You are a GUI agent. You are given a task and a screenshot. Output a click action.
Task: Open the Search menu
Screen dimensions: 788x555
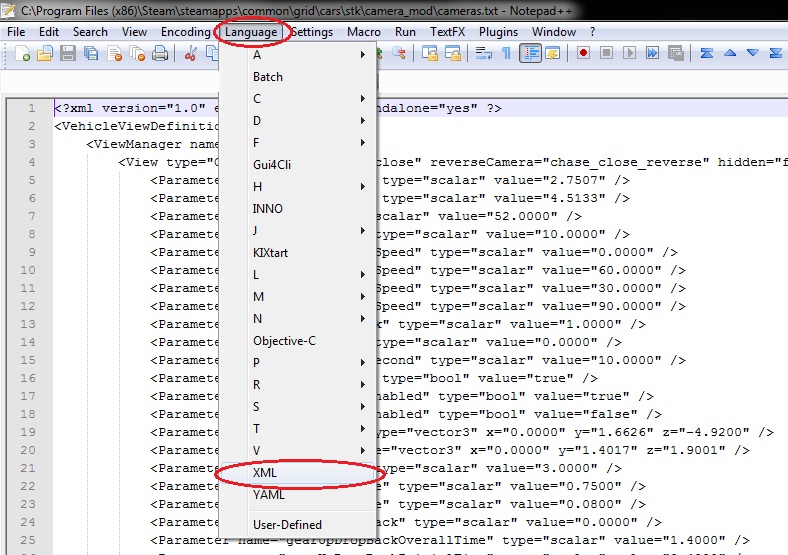[90, 32]
